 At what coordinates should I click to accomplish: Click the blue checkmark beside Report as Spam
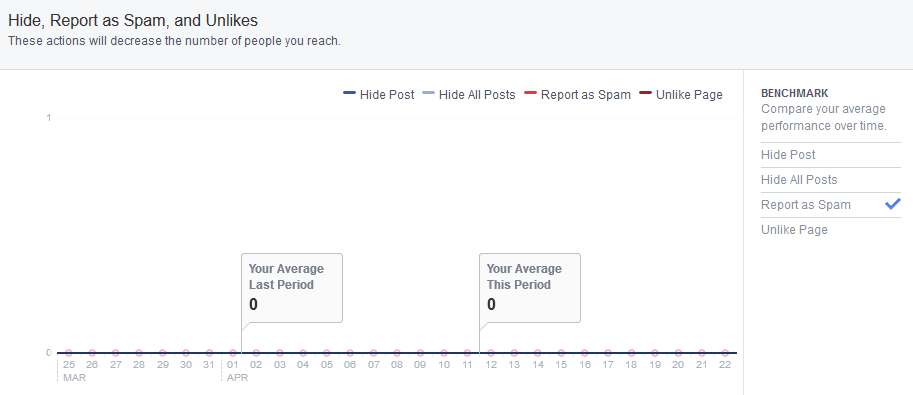pos(893,204)
